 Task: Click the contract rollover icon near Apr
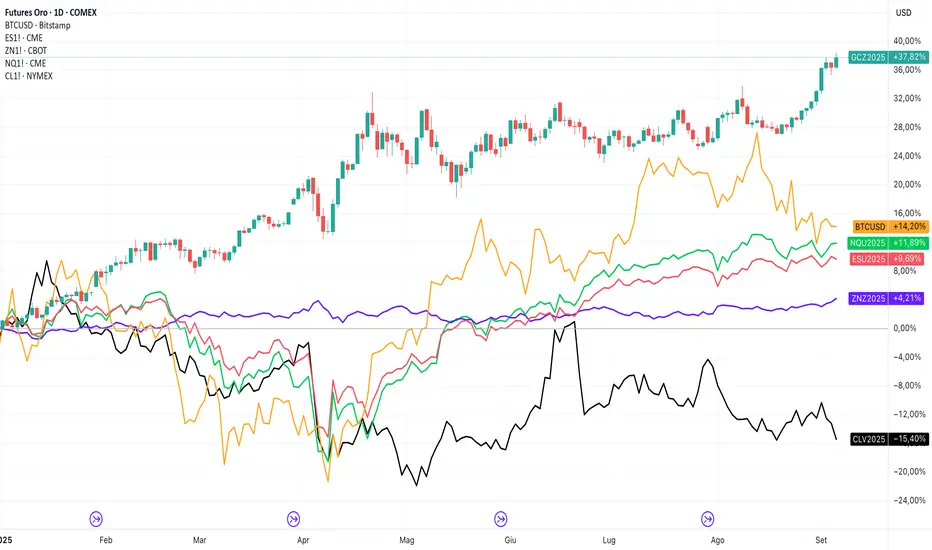[294, 518]
